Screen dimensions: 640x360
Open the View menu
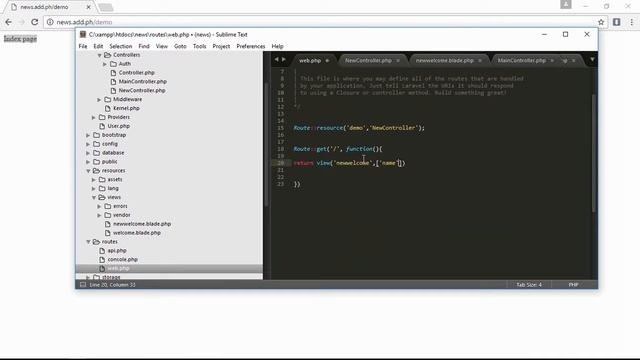162,46
